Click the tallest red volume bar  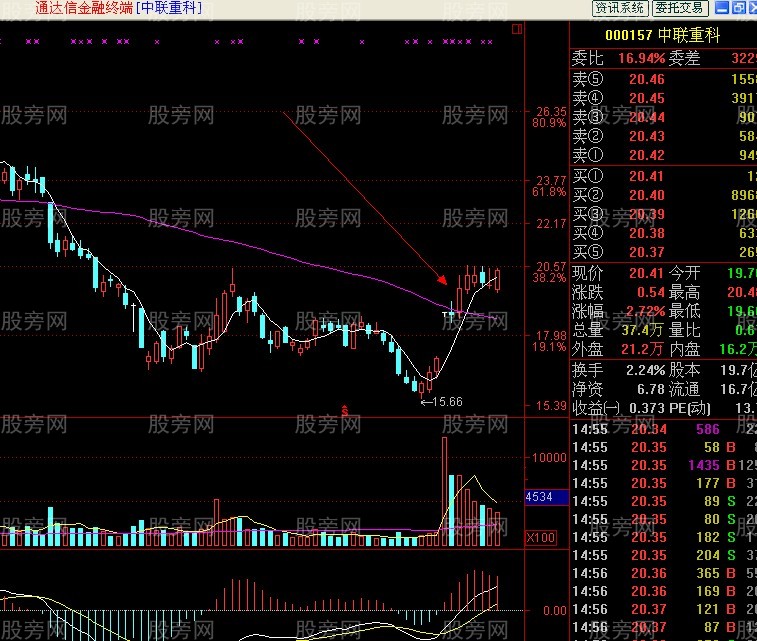click(x=444, y=491)
